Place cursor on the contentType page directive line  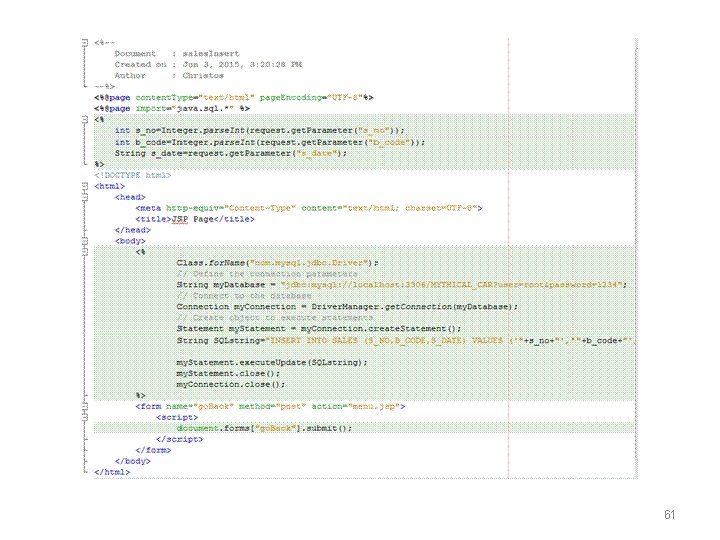tap(234, 98)
